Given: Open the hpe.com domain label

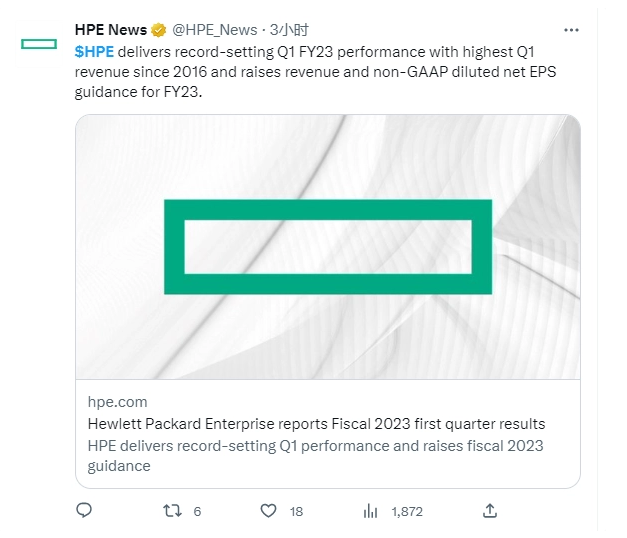Looking at the screenshot, I should click(x=117, y=402).
